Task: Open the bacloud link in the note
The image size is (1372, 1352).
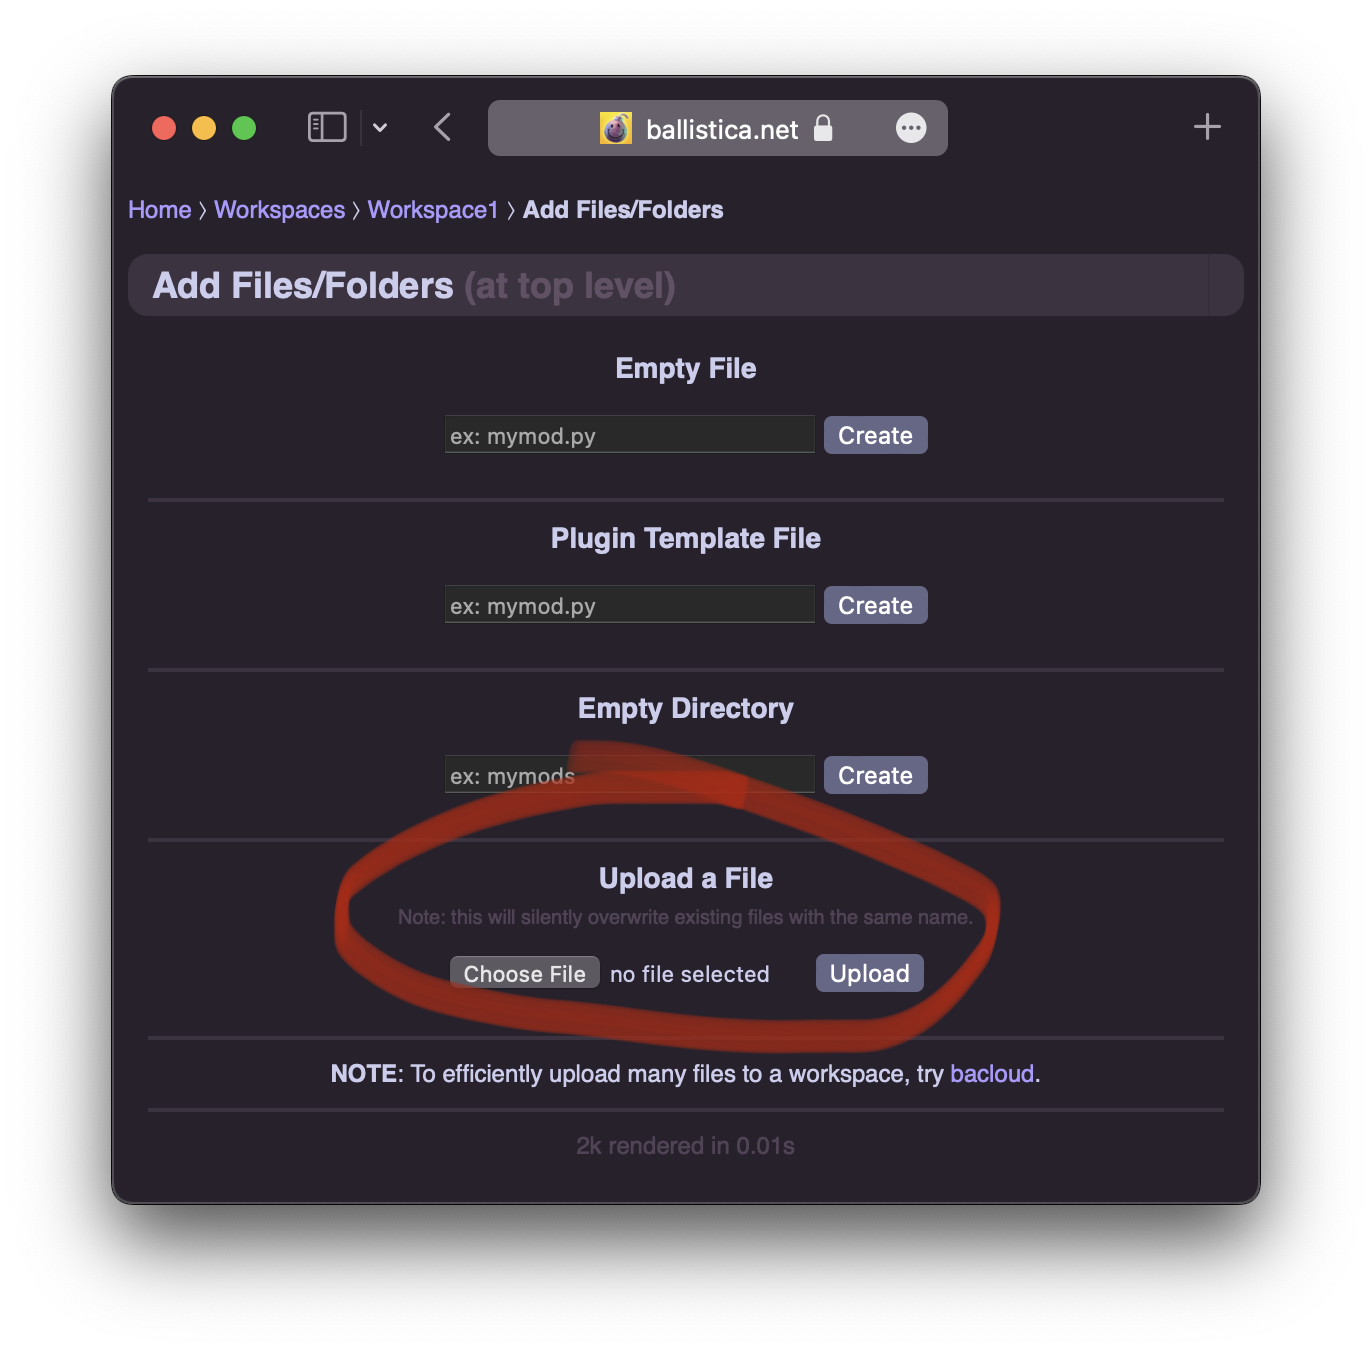Action: pyautogui.click(x=991, y=1073)
